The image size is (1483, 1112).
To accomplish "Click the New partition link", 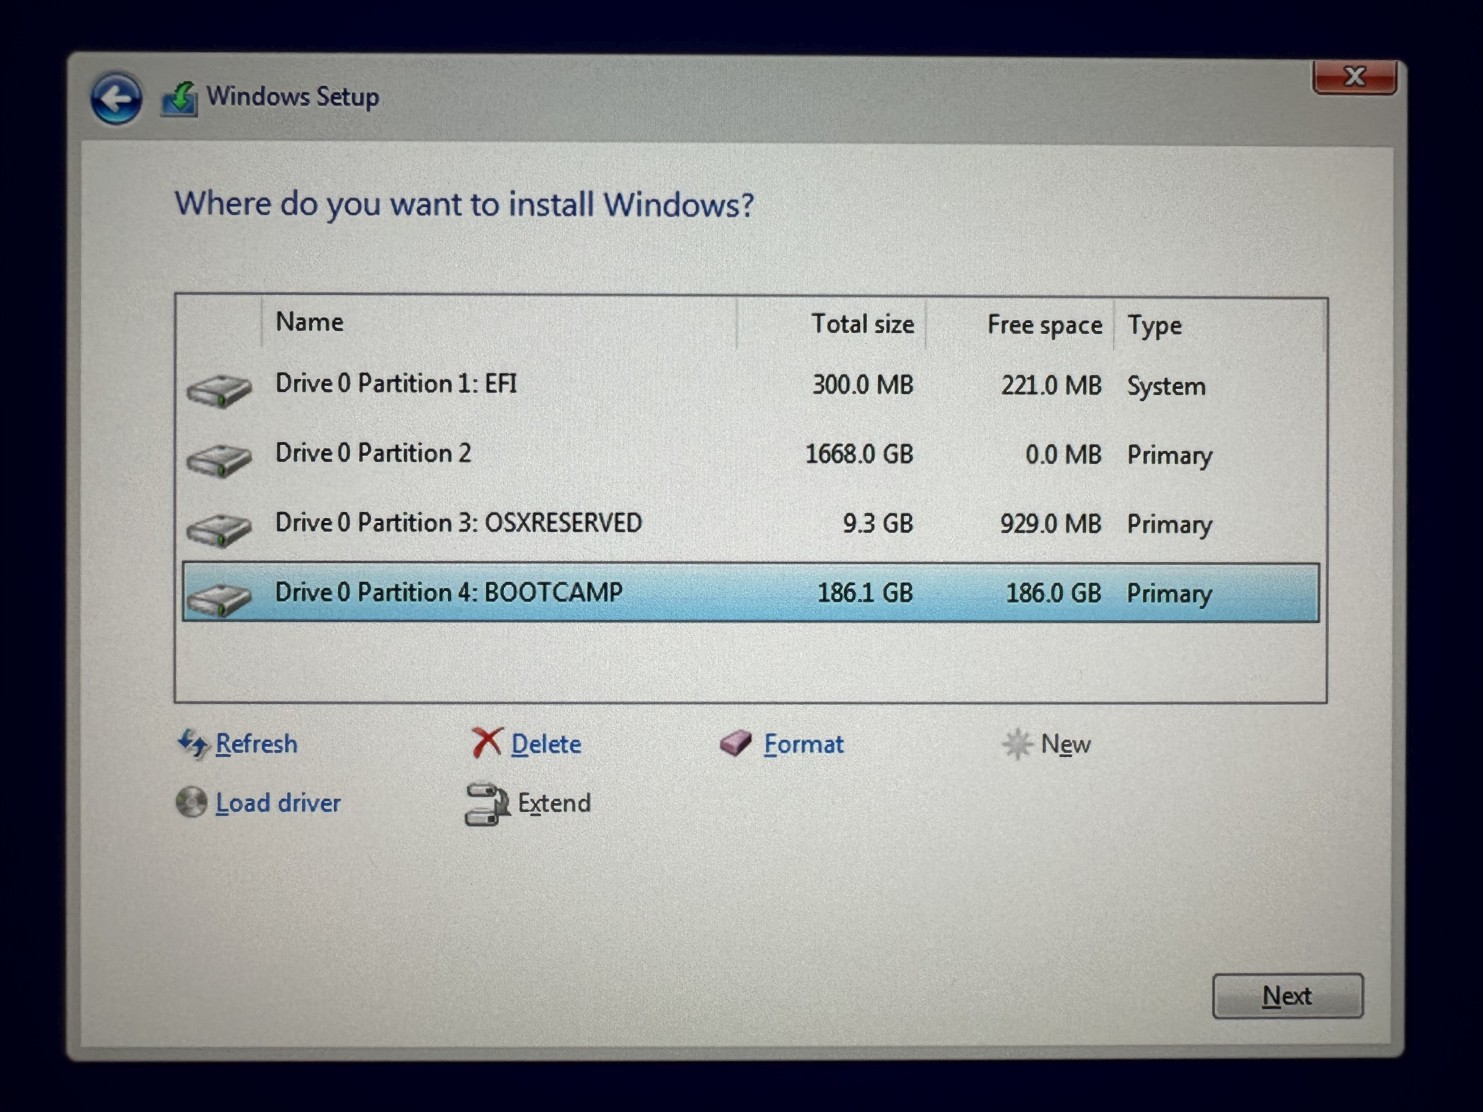I will click(x=1066, y=745).
